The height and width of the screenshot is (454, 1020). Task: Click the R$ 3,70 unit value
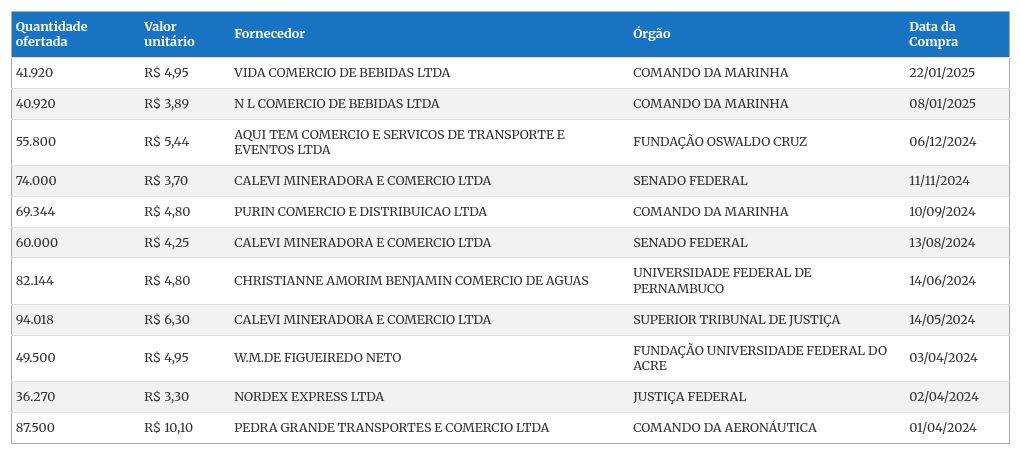pos(166,181)
